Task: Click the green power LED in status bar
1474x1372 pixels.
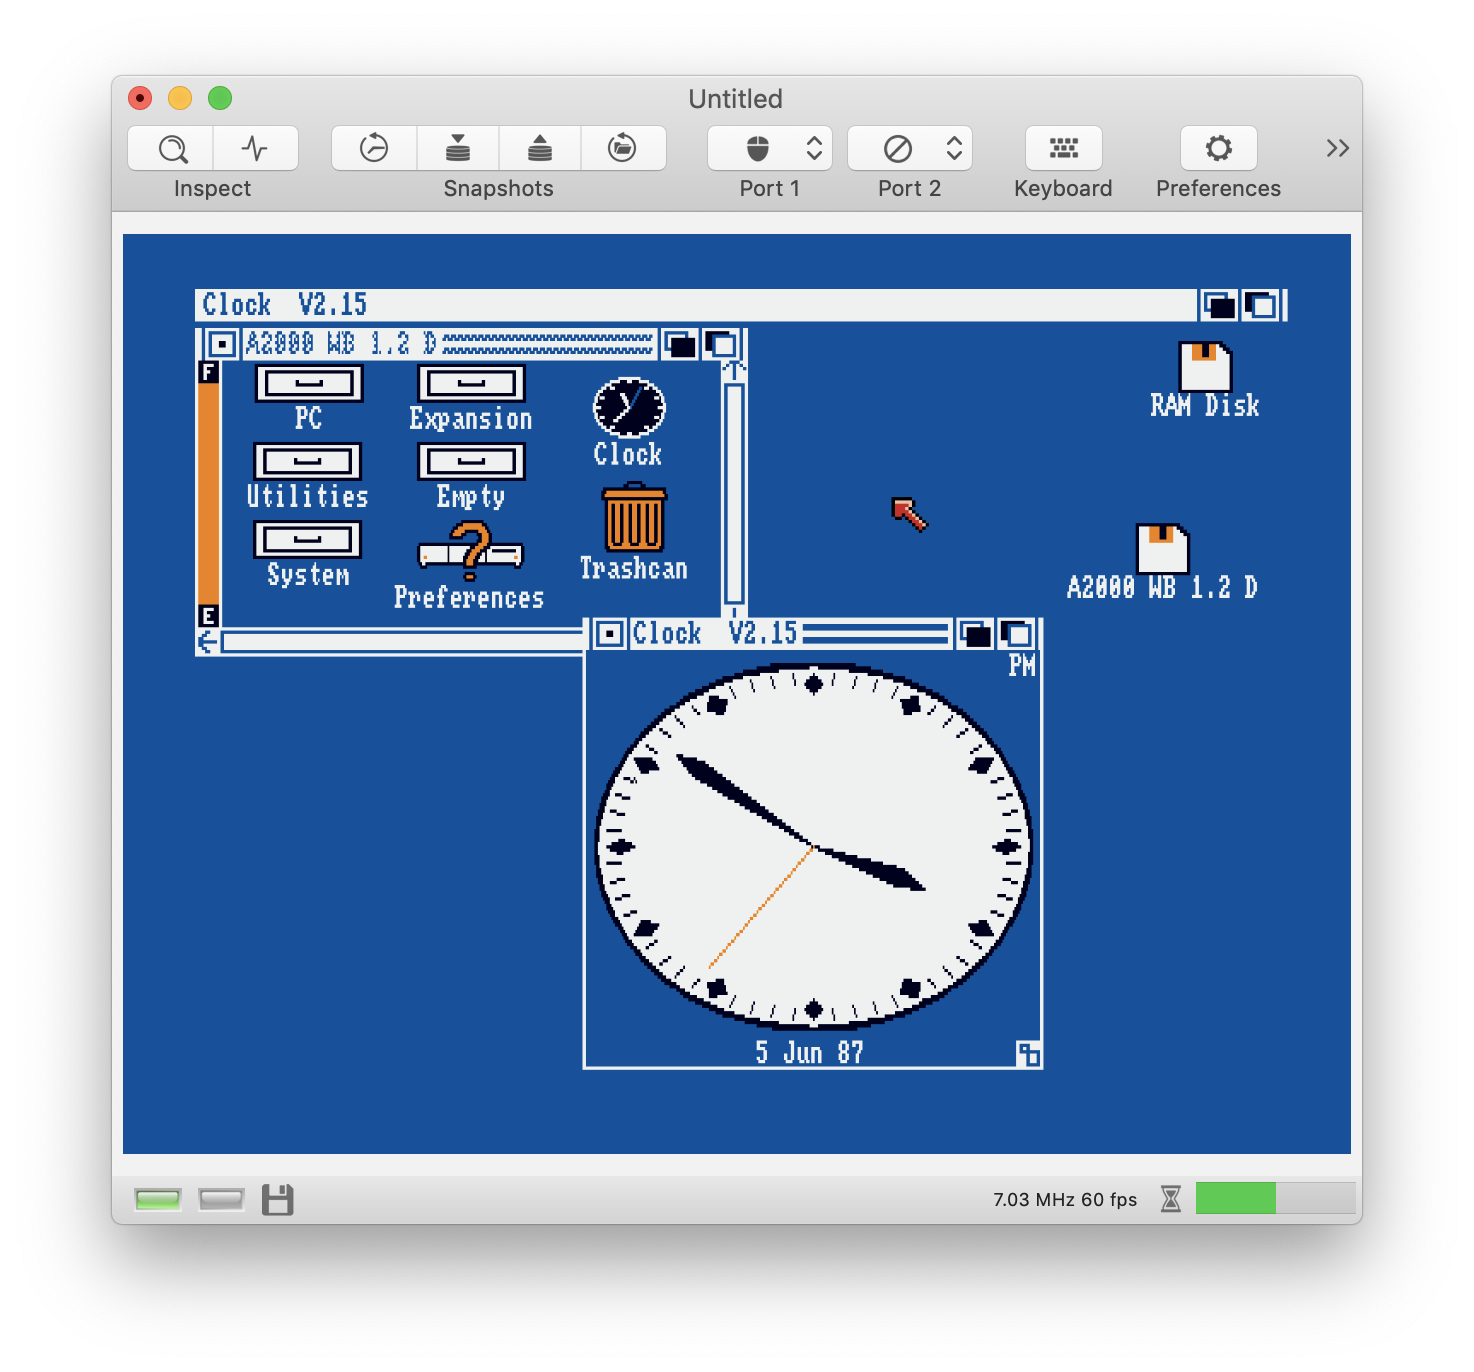Action: 158,1199
